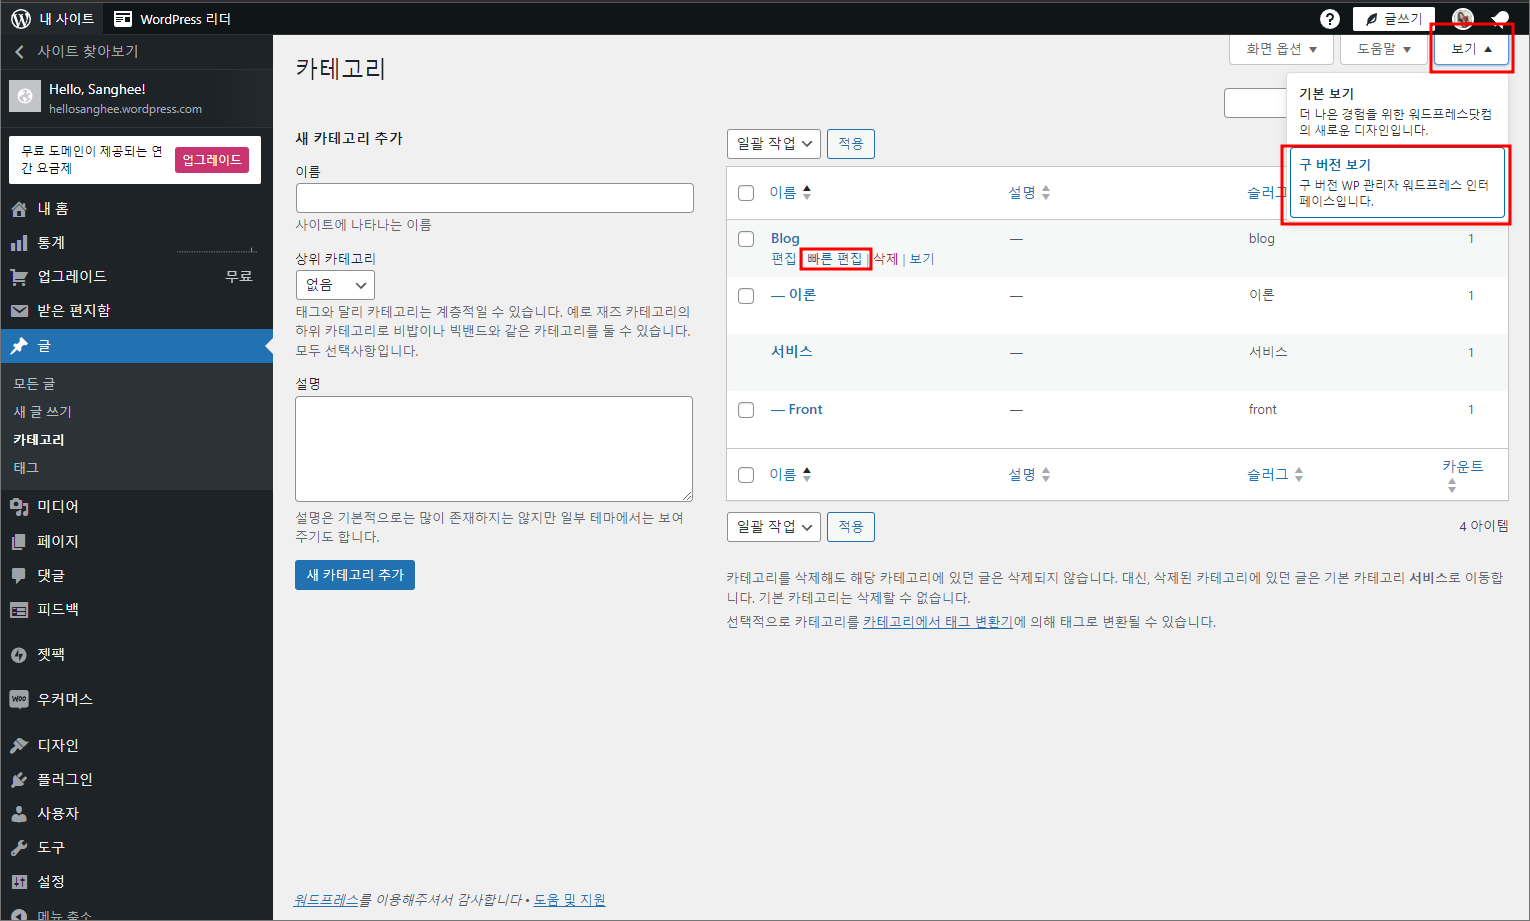The height and width of the screenshot is (921, 1530).
Task: Tick the select-all checkbox in table footer
Action: tap(746, 475)
